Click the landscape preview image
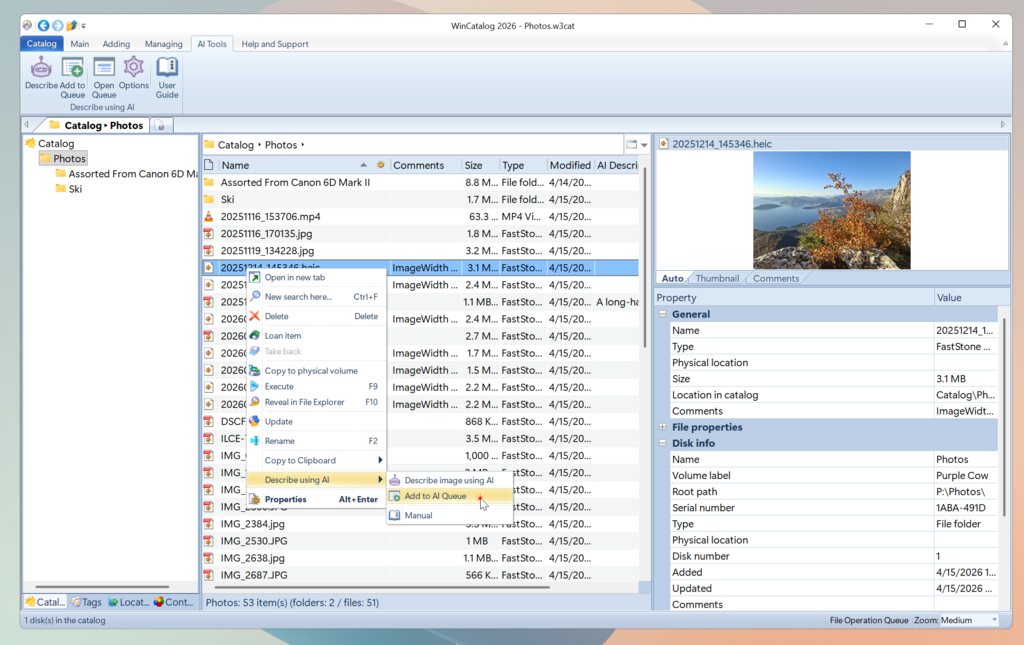 831,210
